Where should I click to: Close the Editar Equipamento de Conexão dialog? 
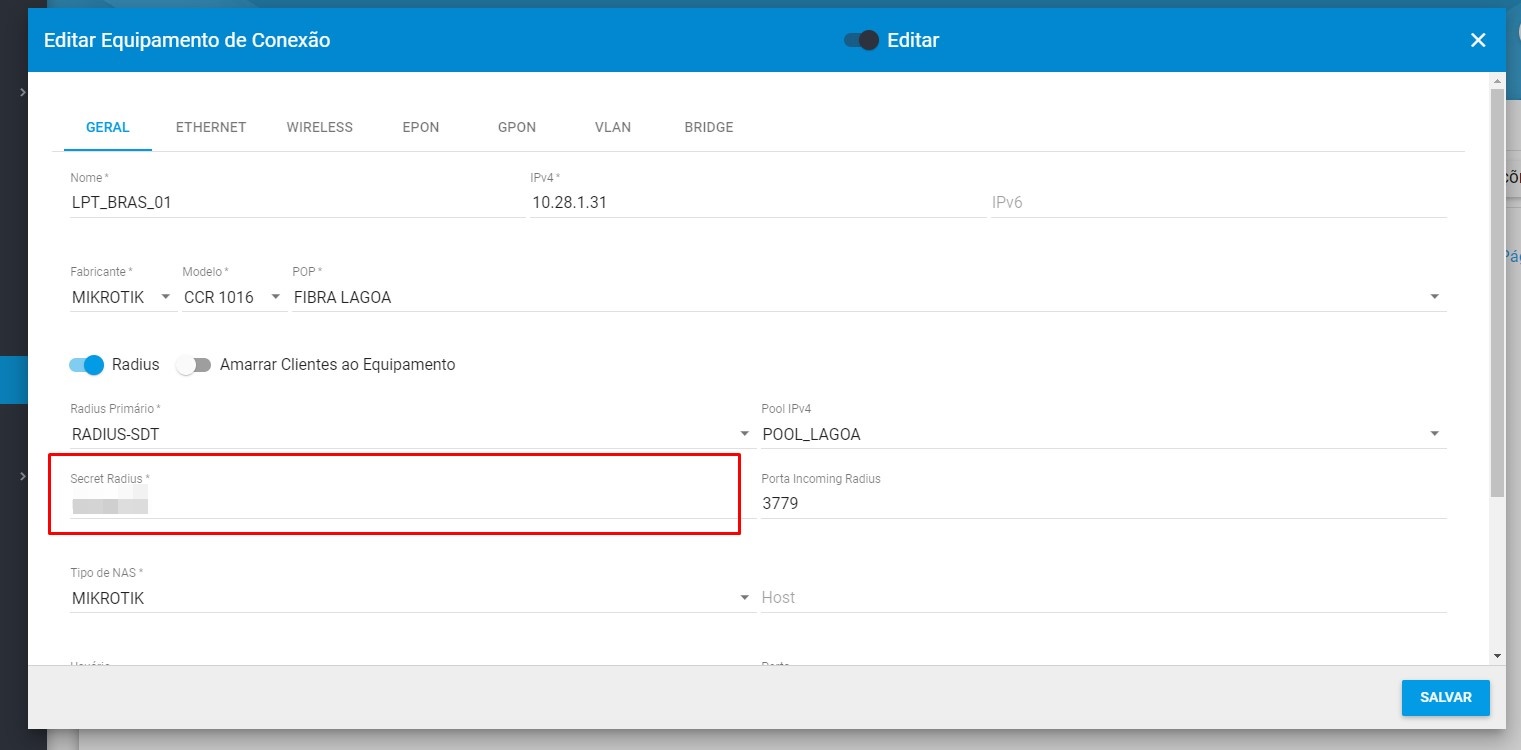[1477, 40]
